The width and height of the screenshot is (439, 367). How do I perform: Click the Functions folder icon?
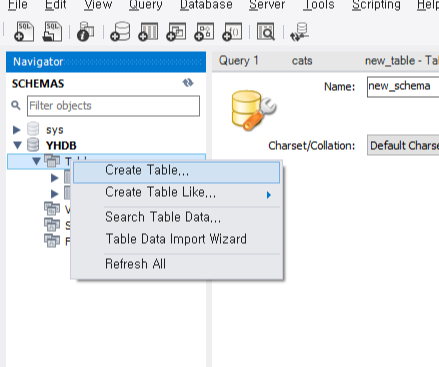(52, 240)
